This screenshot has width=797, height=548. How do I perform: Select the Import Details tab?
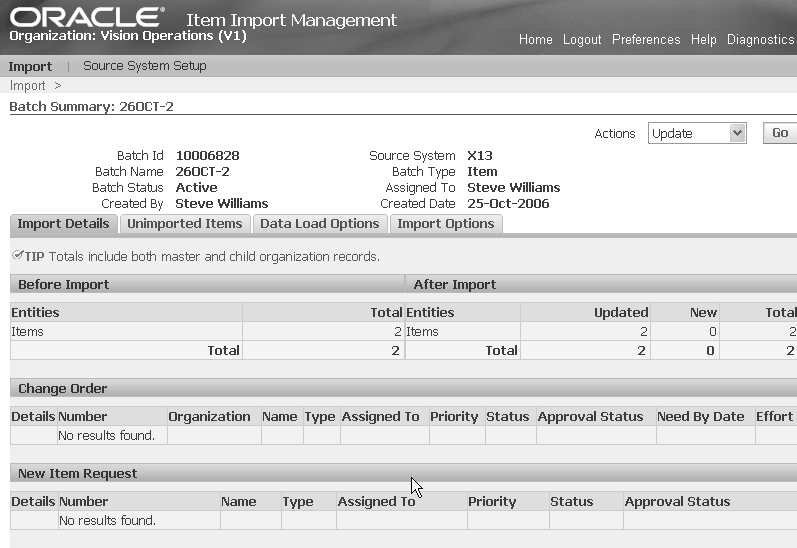tap(64, 224)
